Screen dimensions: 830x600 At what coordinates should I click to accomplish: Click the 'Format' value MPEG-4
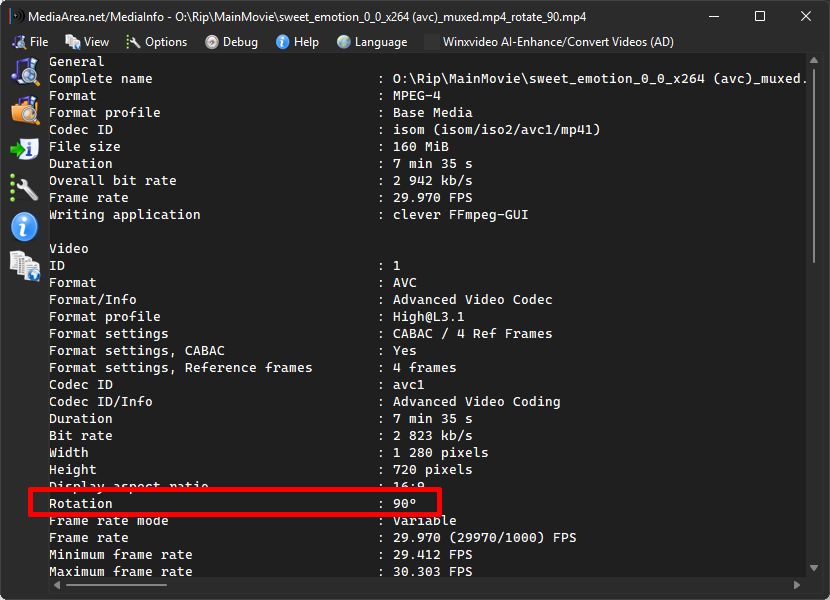click(416, 96)
